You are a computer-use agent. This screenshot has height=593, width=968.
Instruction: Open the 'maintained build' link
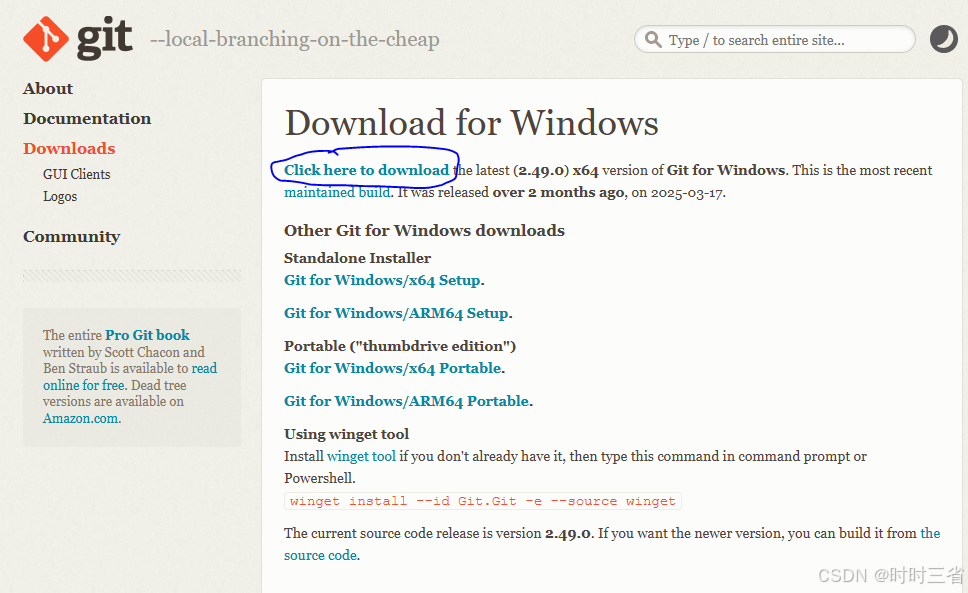tap(337, 193)
